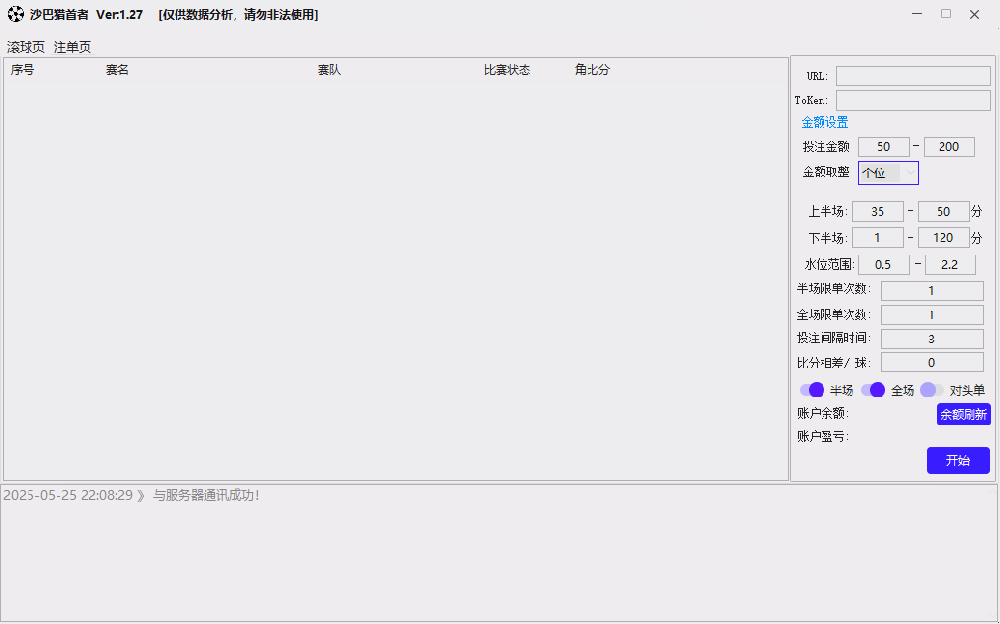This screenshot has height=624, width=1000.
Task: Minimize the application window
Action: [917, 14]
